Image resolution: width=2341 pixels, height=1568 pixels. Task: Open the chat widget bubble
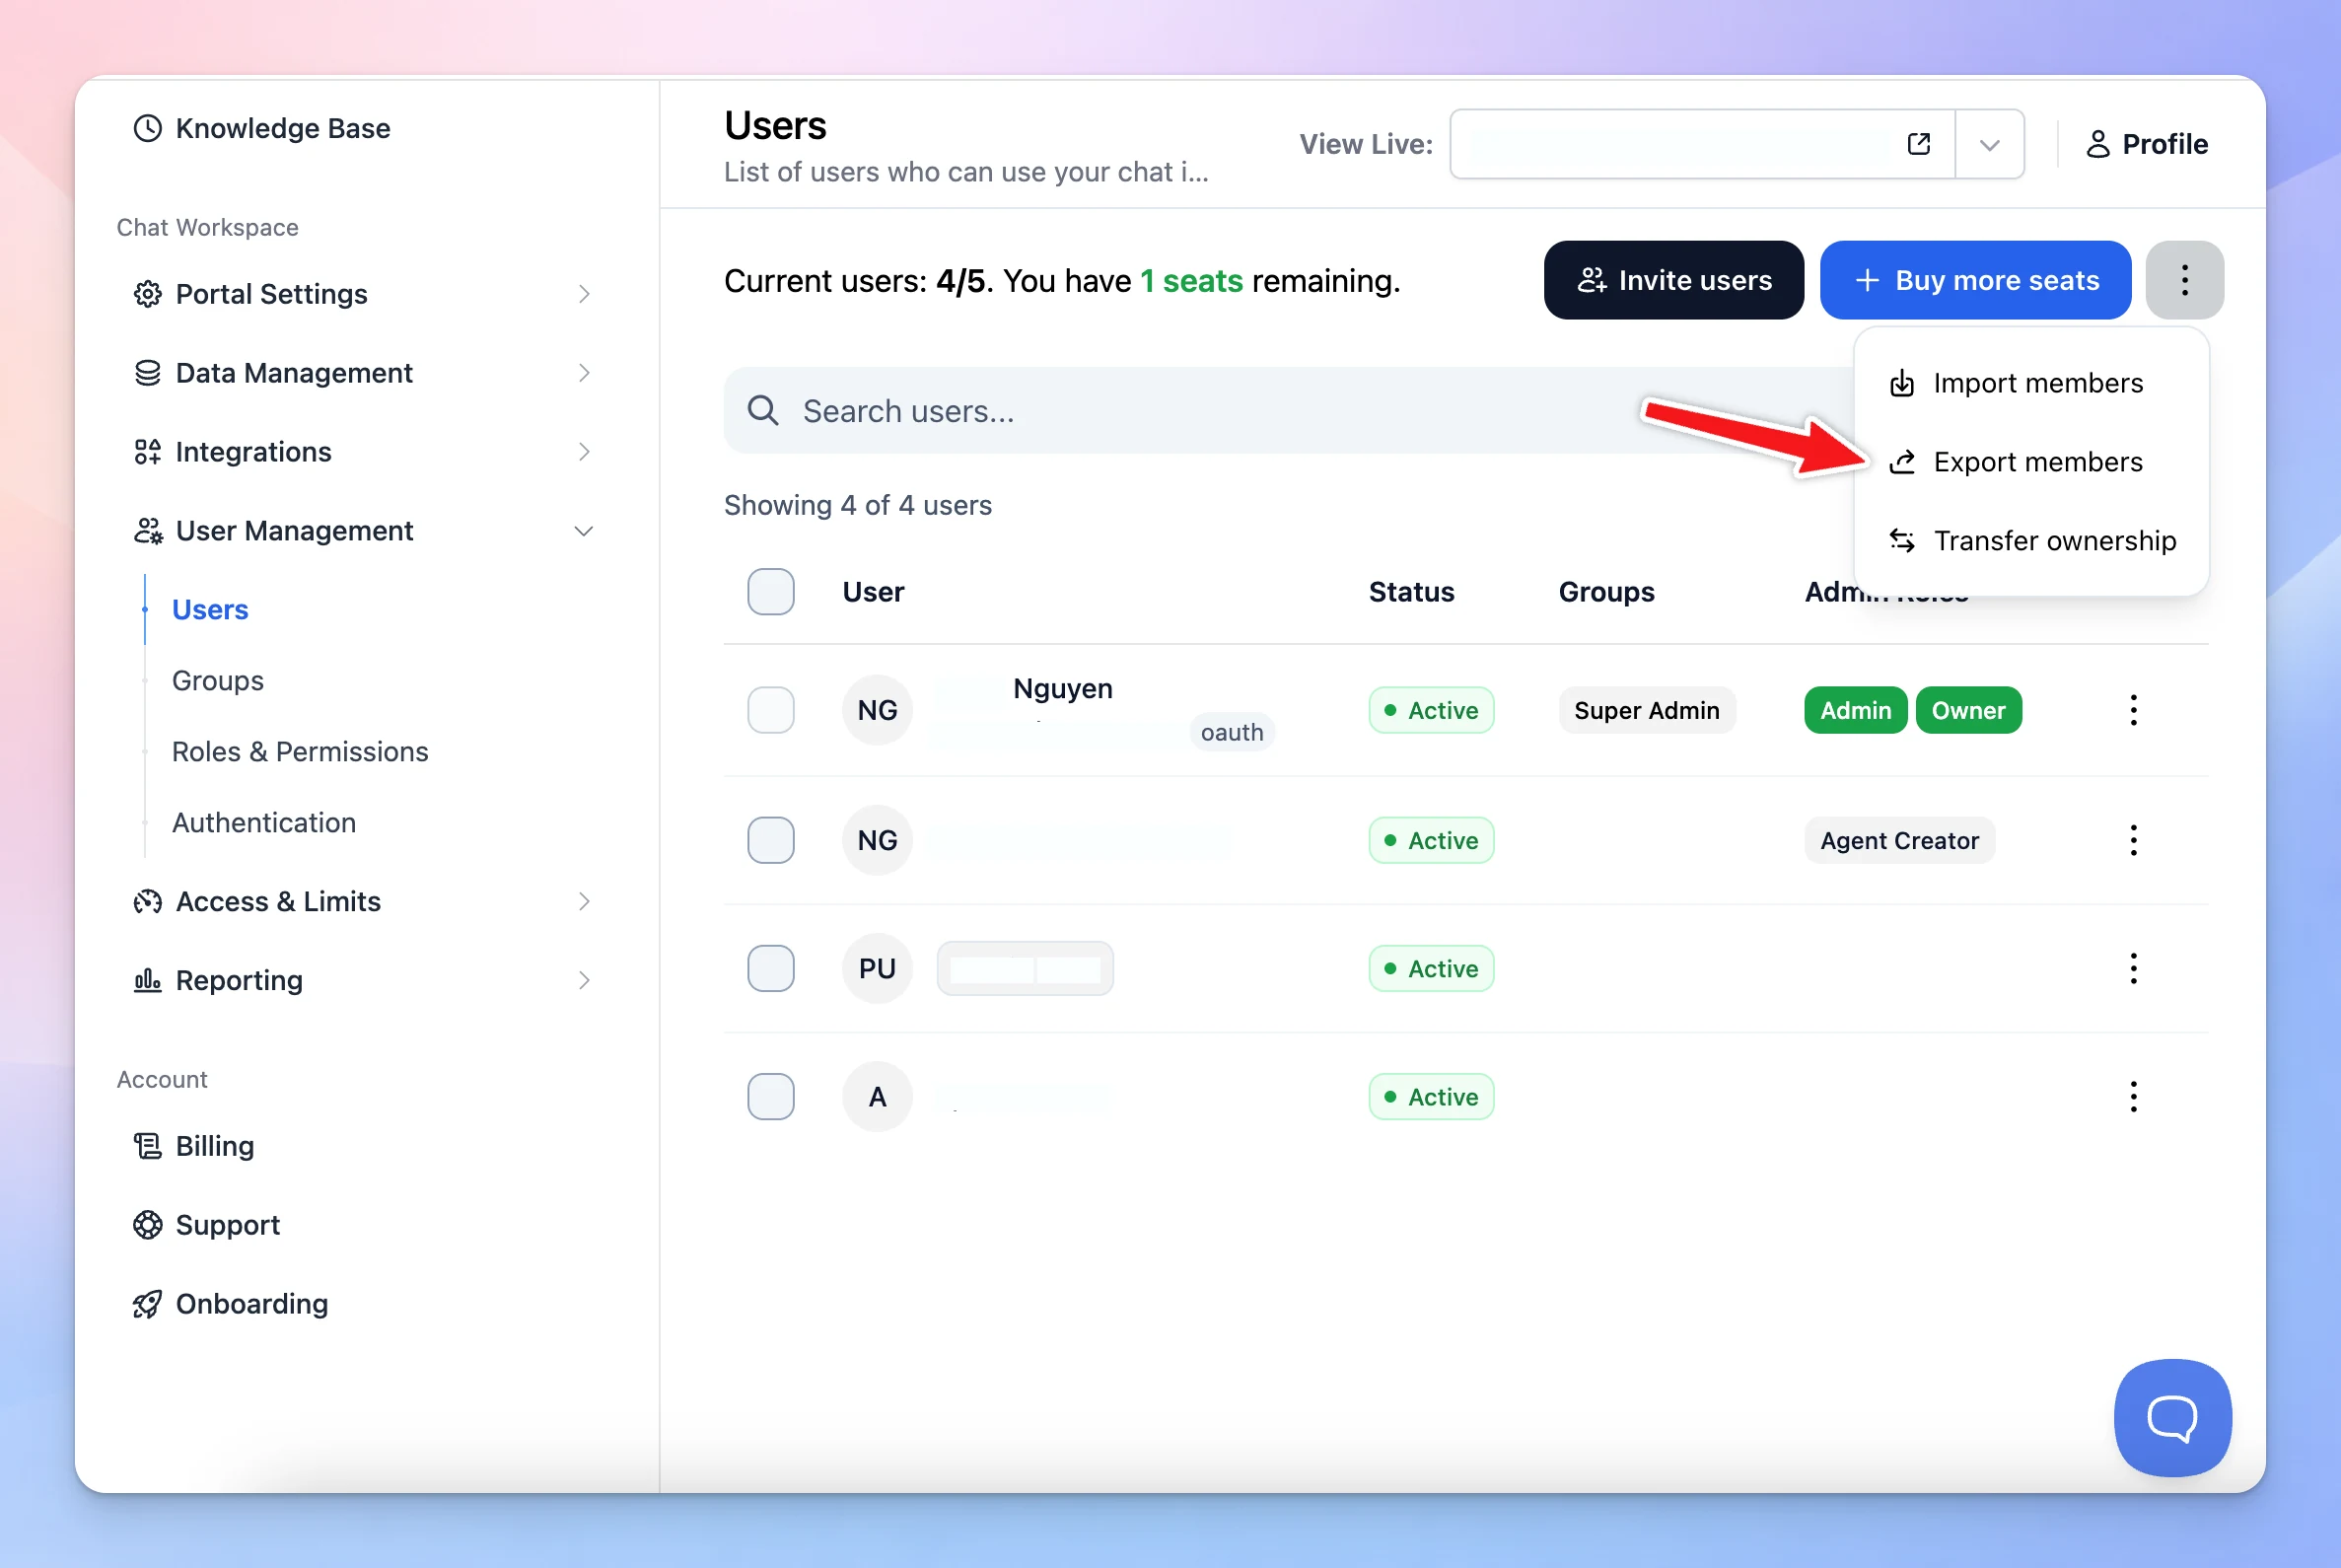tap(2172, 1417)
